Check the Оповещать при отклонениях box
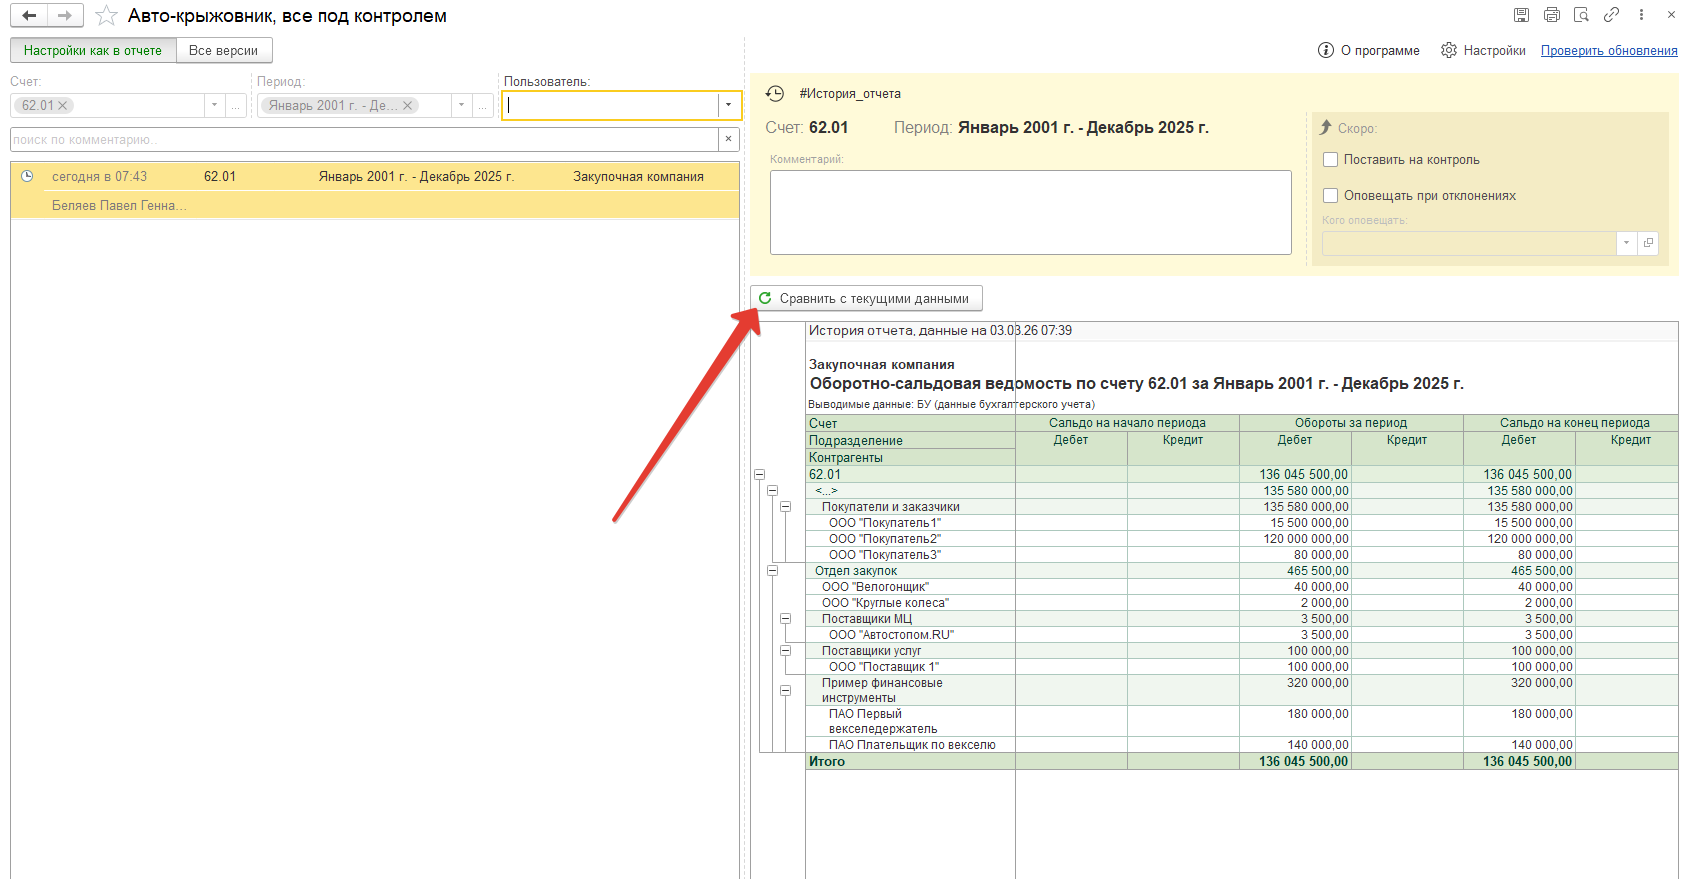This screenshot has height=879, width=1692. click(1331, 196)
